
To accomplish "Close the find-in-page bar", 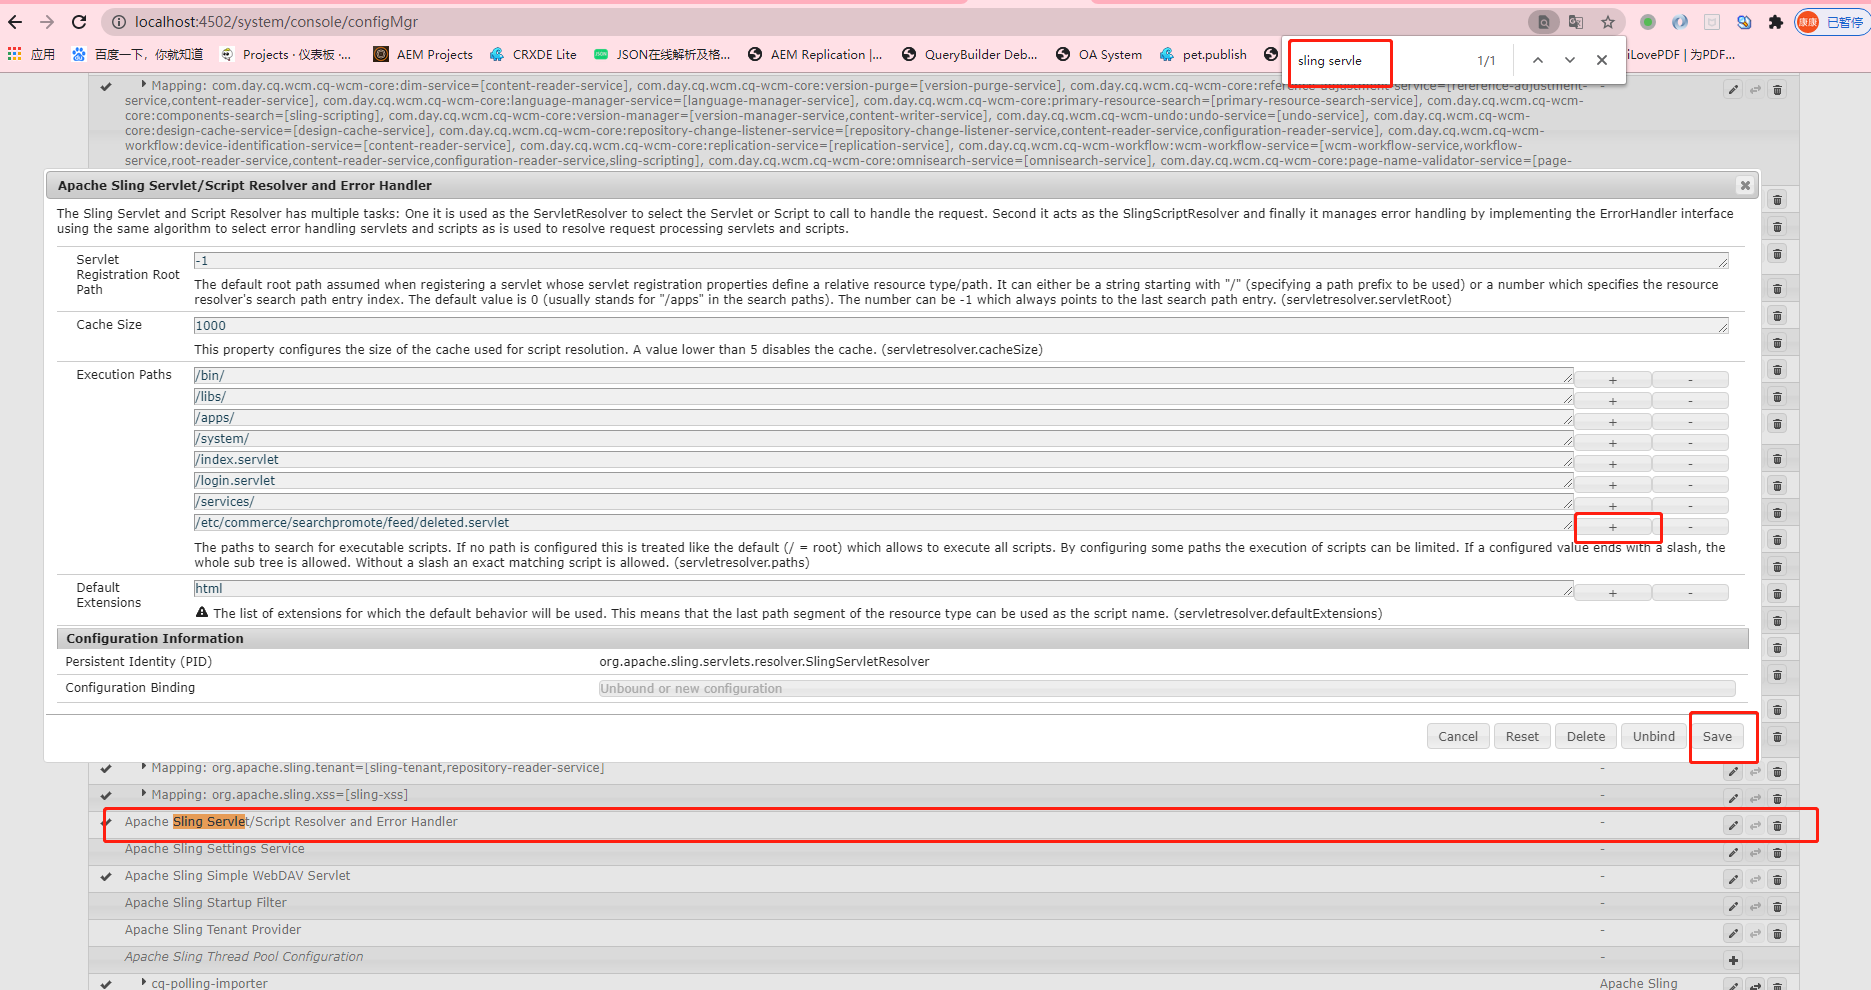I will click(1602, 60).
